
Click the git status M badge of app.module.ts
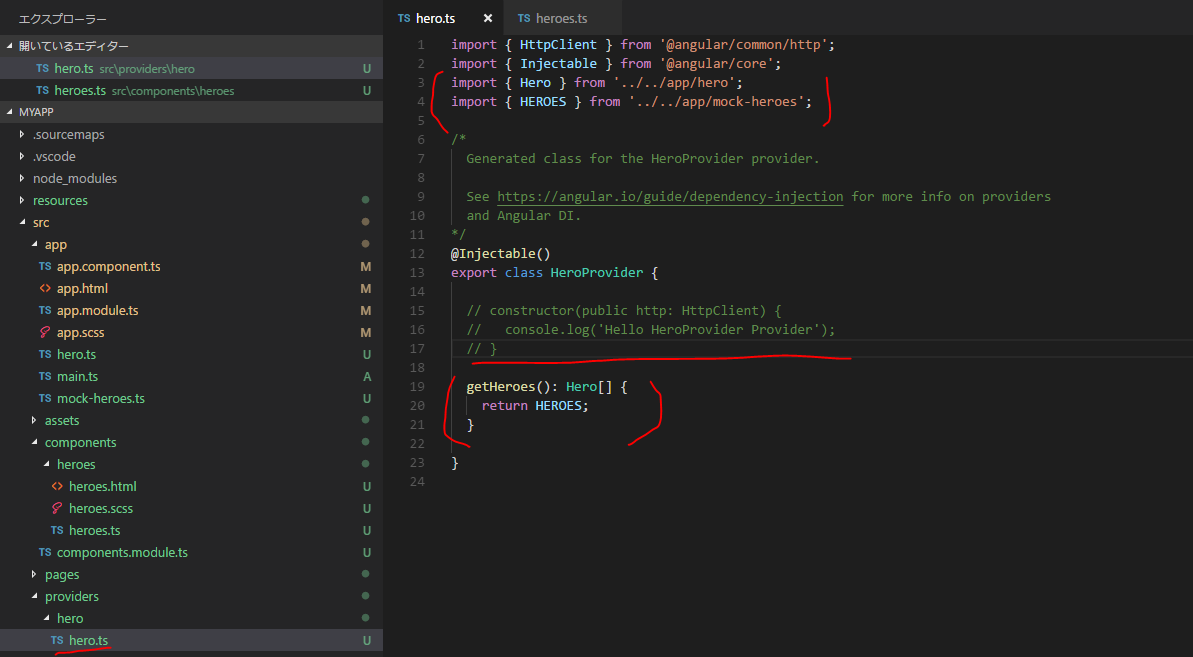(366, 311)
